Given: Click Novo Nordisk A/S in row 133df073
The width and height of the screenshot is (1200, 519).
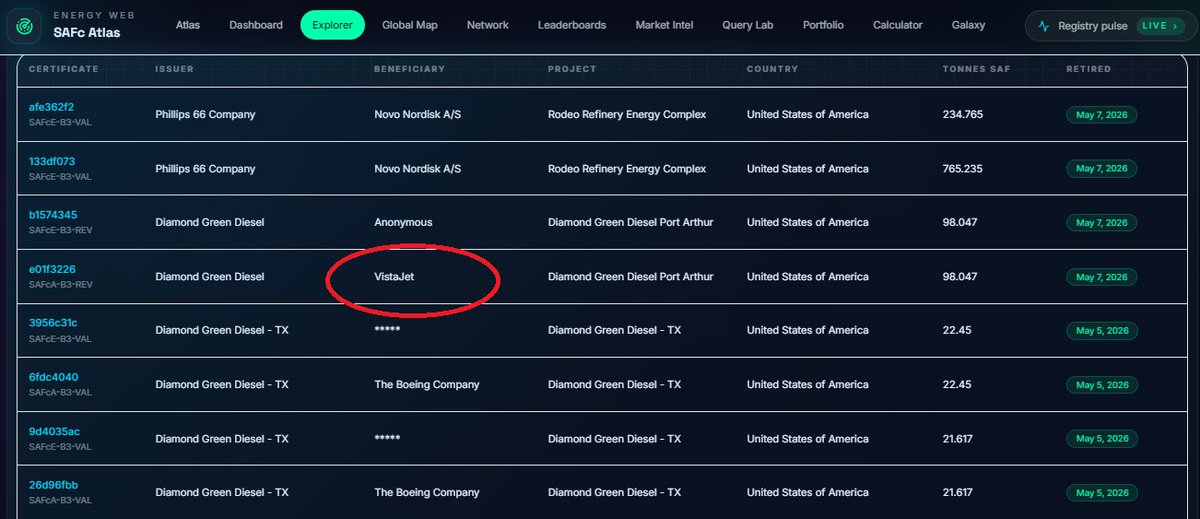Looking at the screenshot, I should click(417, 169).
